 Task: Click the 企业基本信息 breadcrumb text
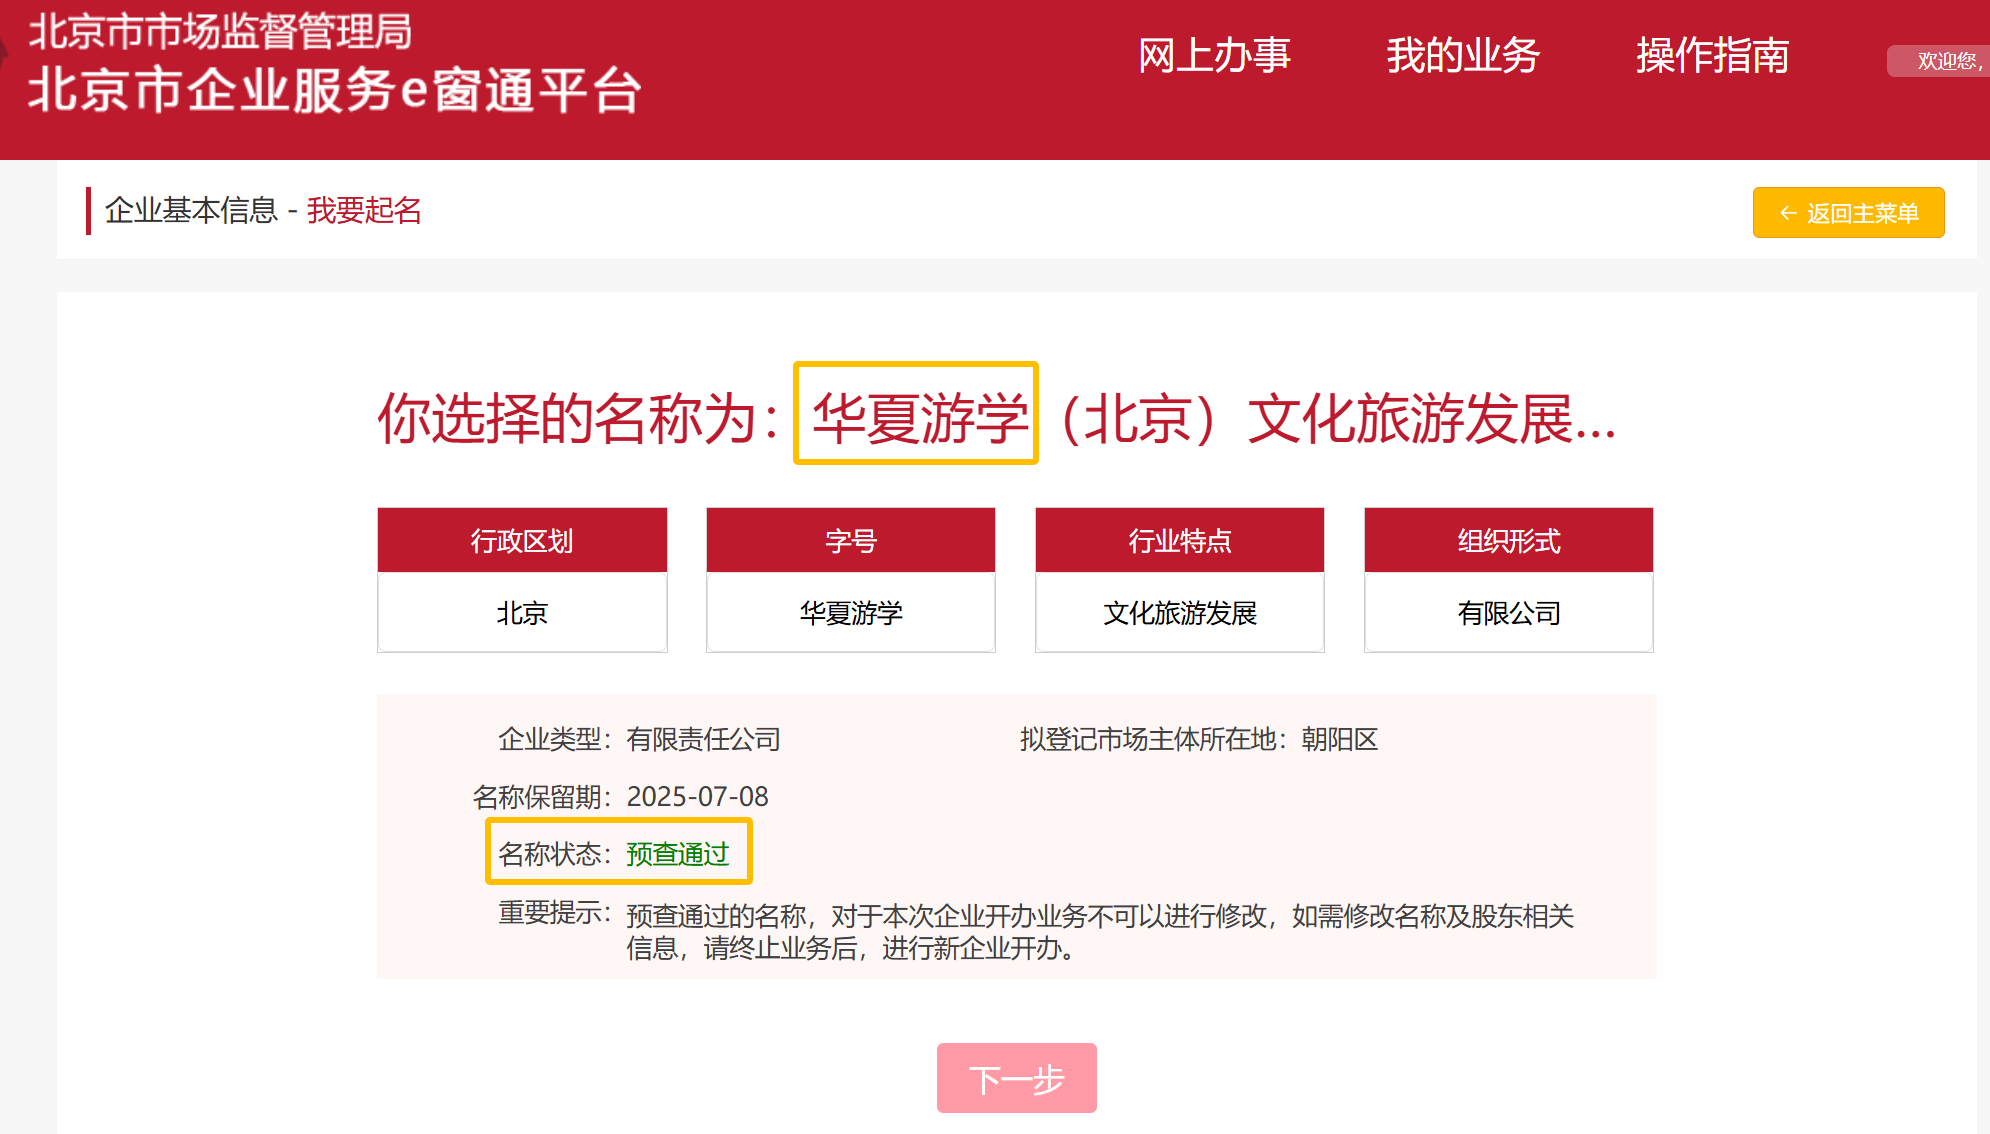[x=191, y=211]
